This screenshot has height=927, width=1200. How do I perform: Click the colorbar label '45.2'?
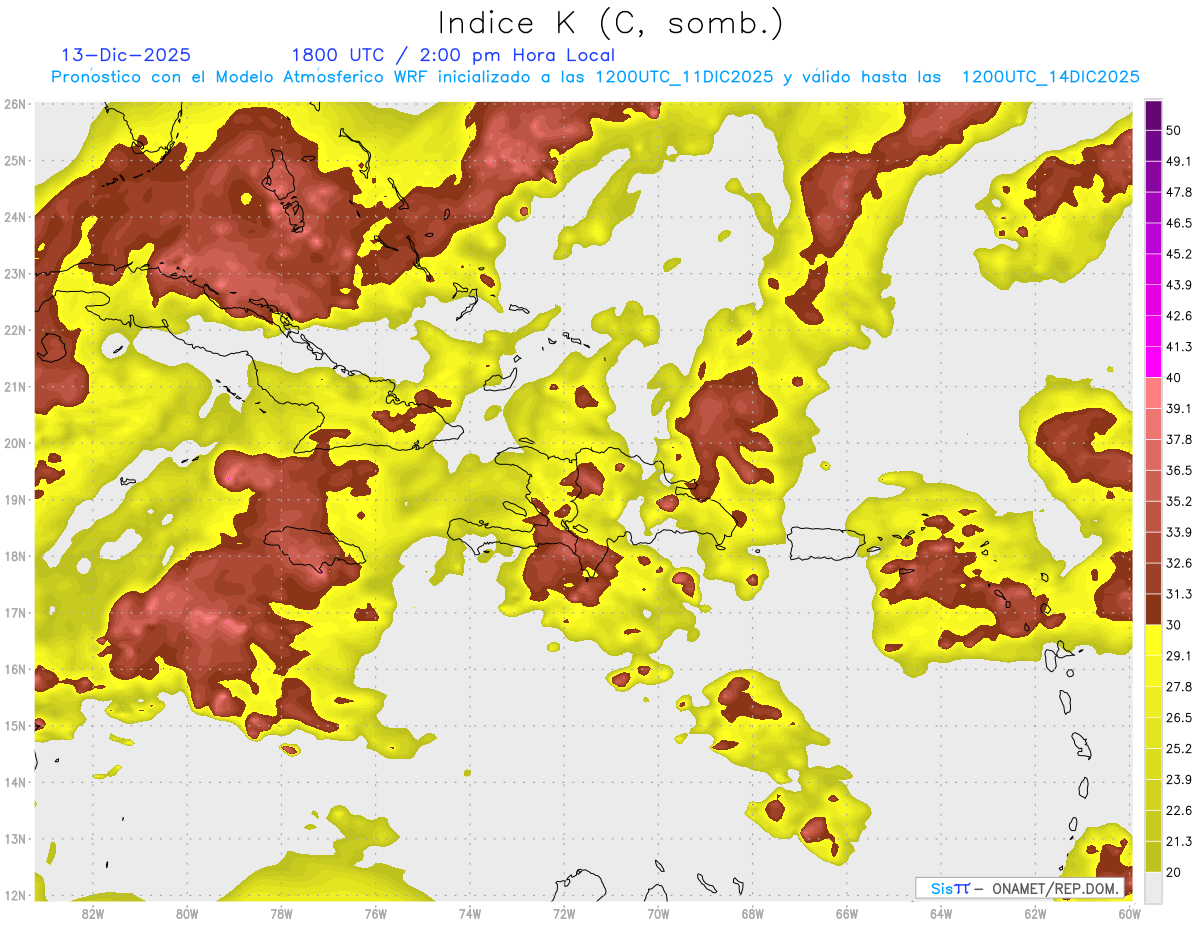coord(1179,254)
